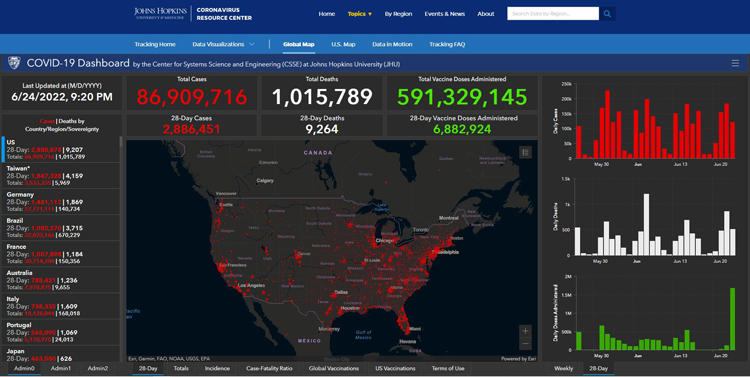Expand the Topics dropdown menu
750x377 pixels.
click(360, 14)
